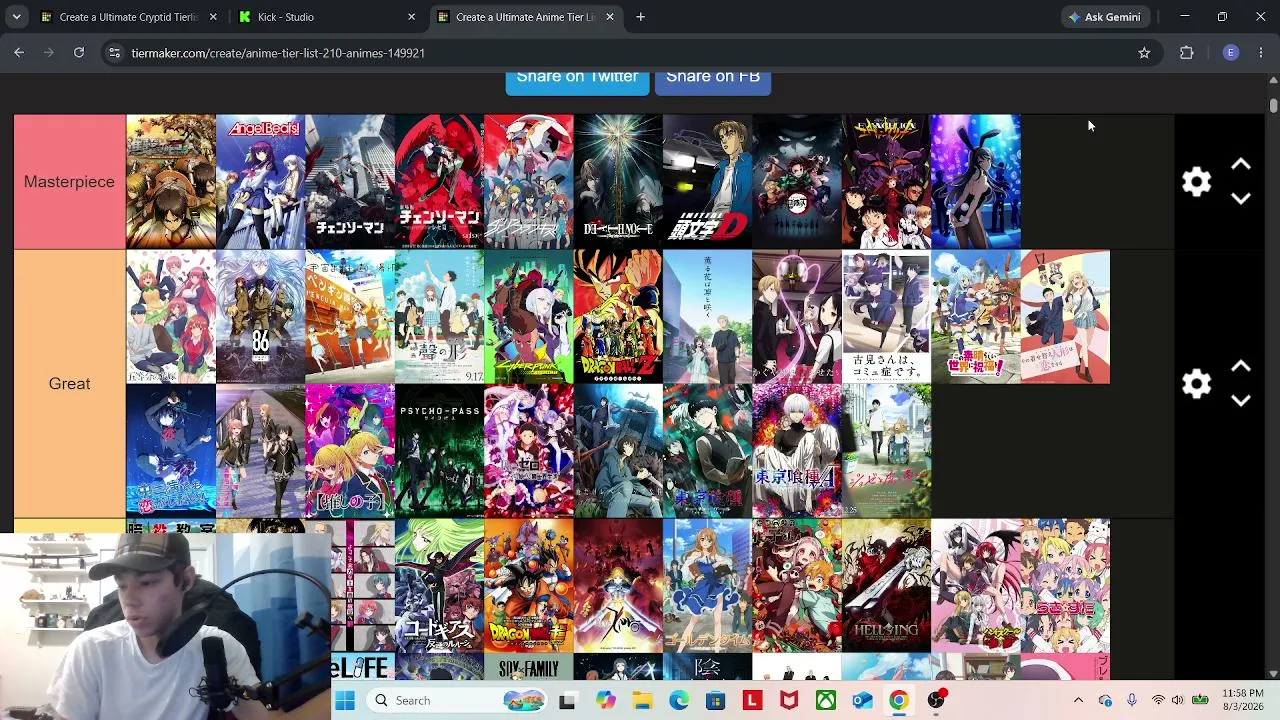This screenshot has width=1280, height=720.
Task: Select the Create a Ultimate Anime Tier List tab
Action: point(525,17)
